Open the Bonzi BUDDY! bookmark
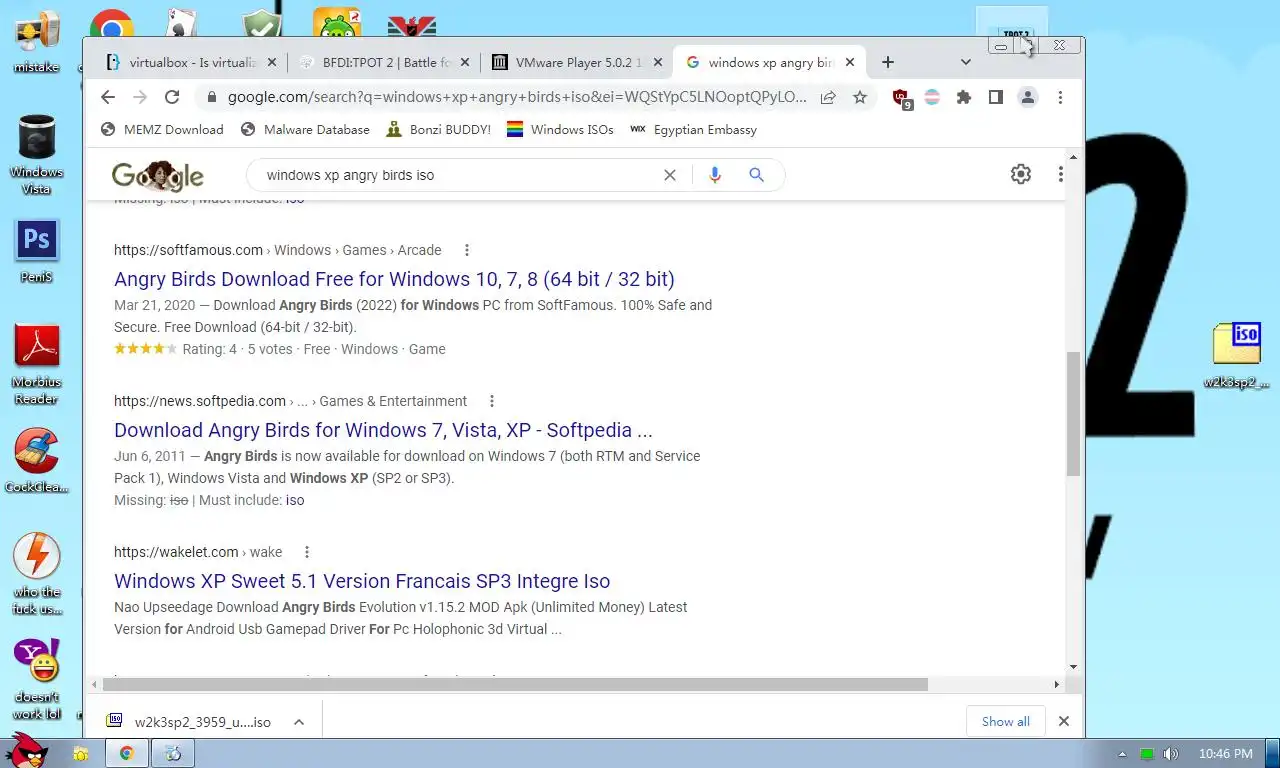This screenshot has width=1280, height=768. (x=438, y=129)
